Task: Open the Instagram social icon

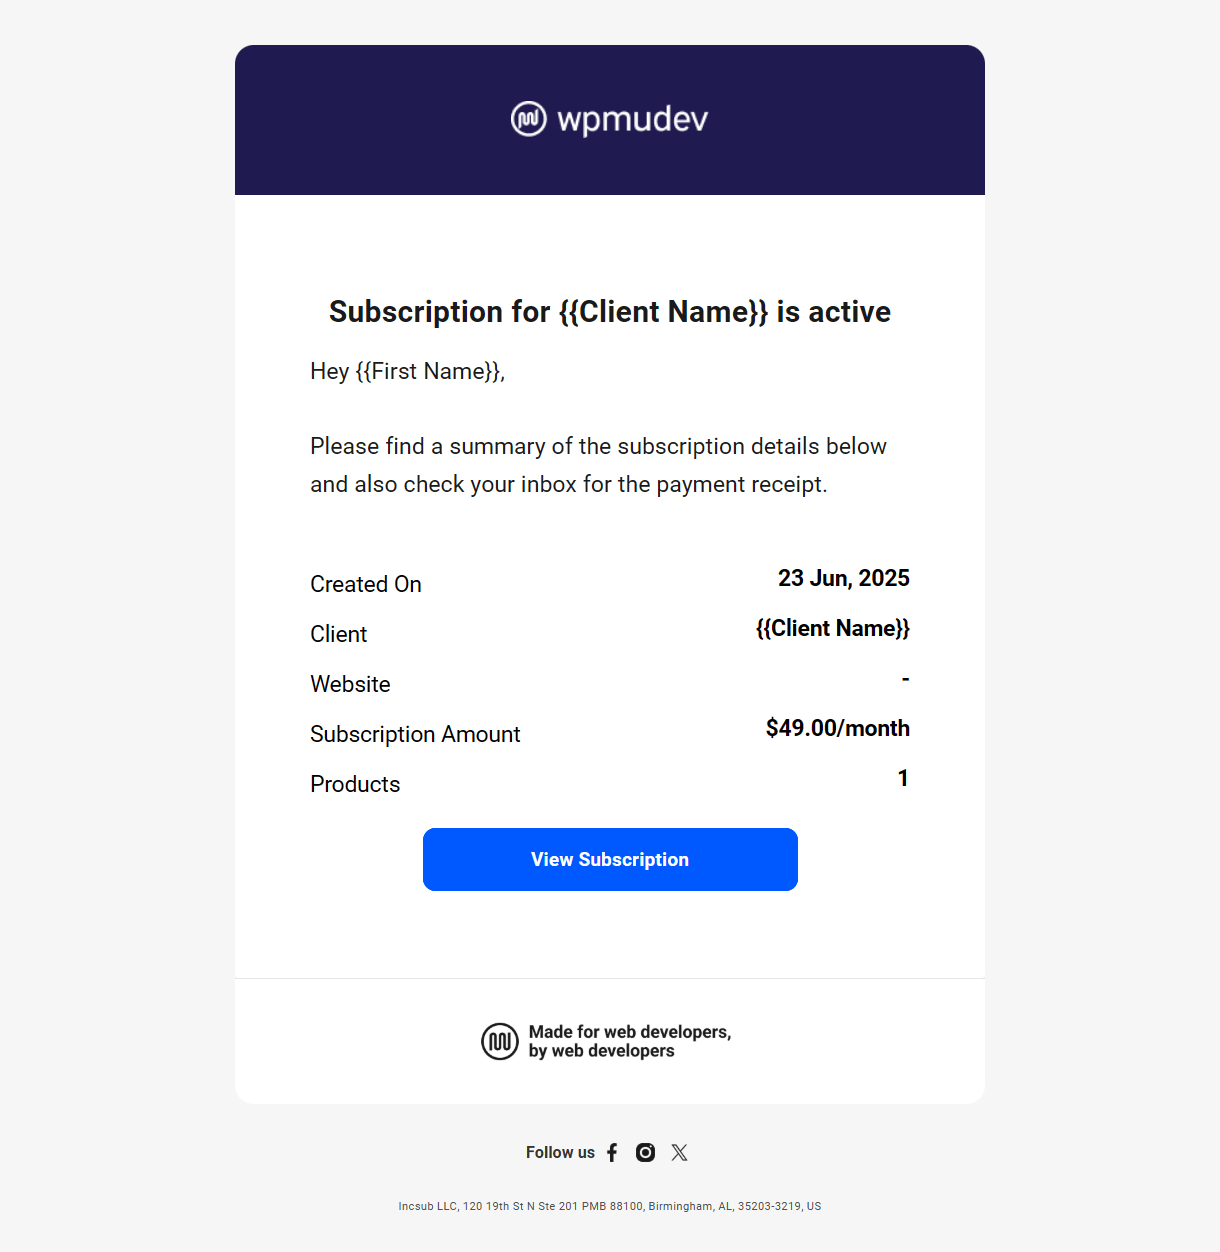Action: click(646, 1153)
